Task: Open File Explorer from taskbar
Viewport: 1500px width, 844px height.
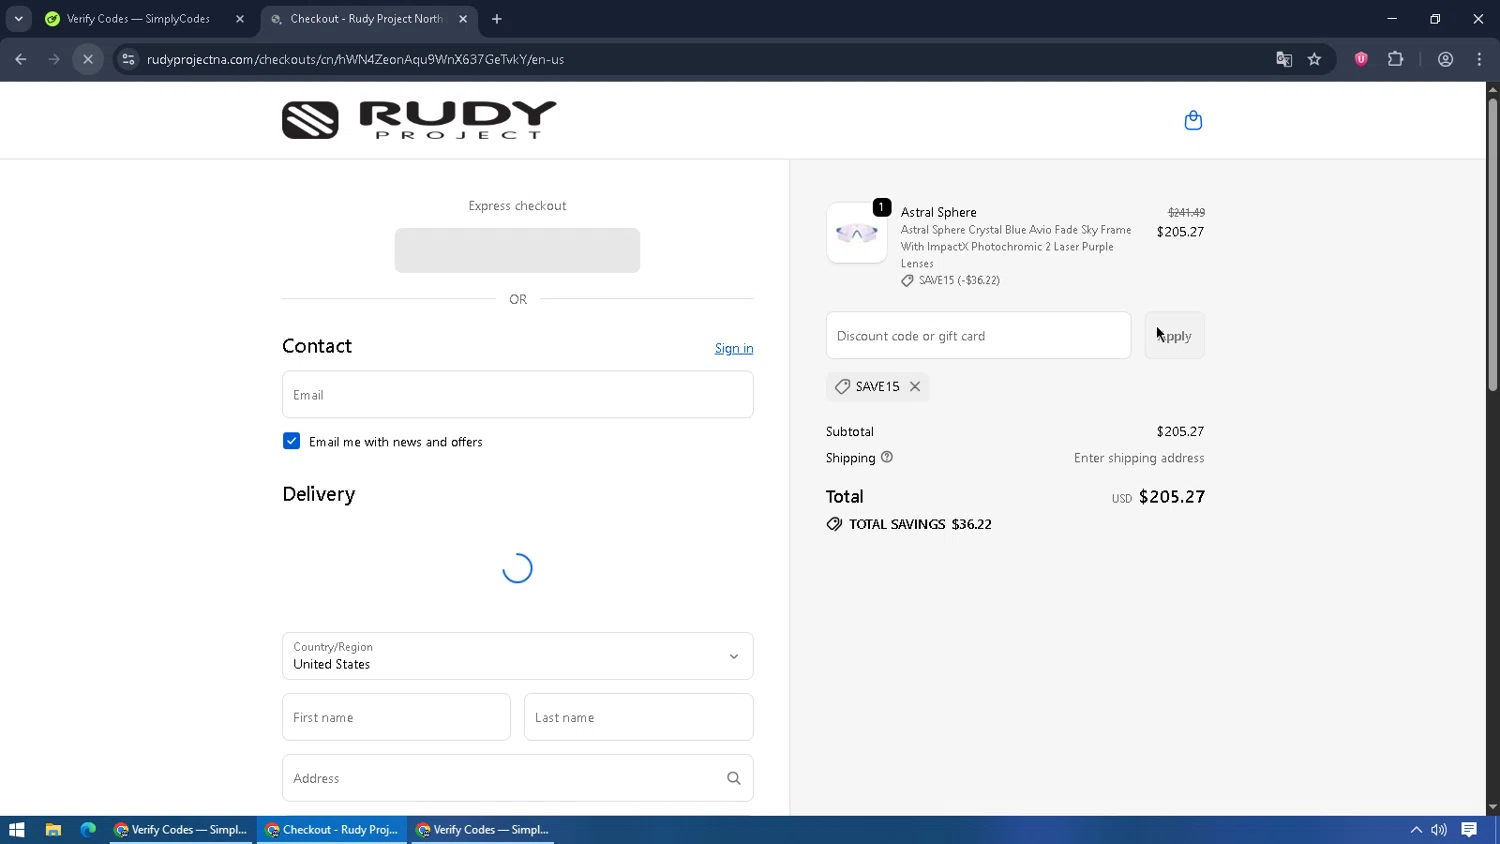Action: (53, 830)
